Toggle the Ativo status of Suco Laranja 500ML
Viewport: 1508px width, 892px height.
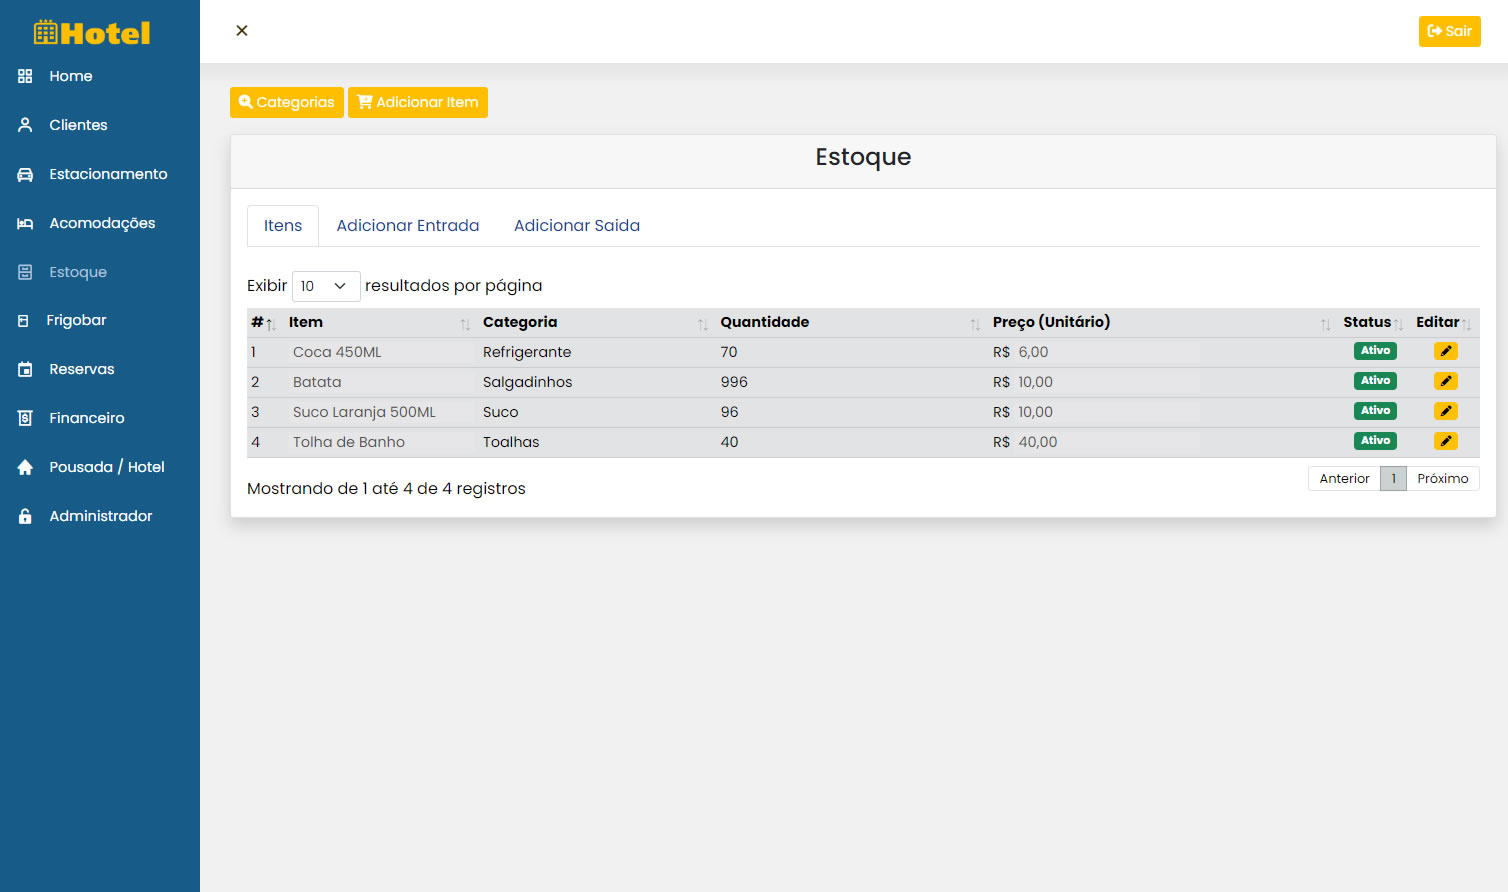coord(1375,411)
